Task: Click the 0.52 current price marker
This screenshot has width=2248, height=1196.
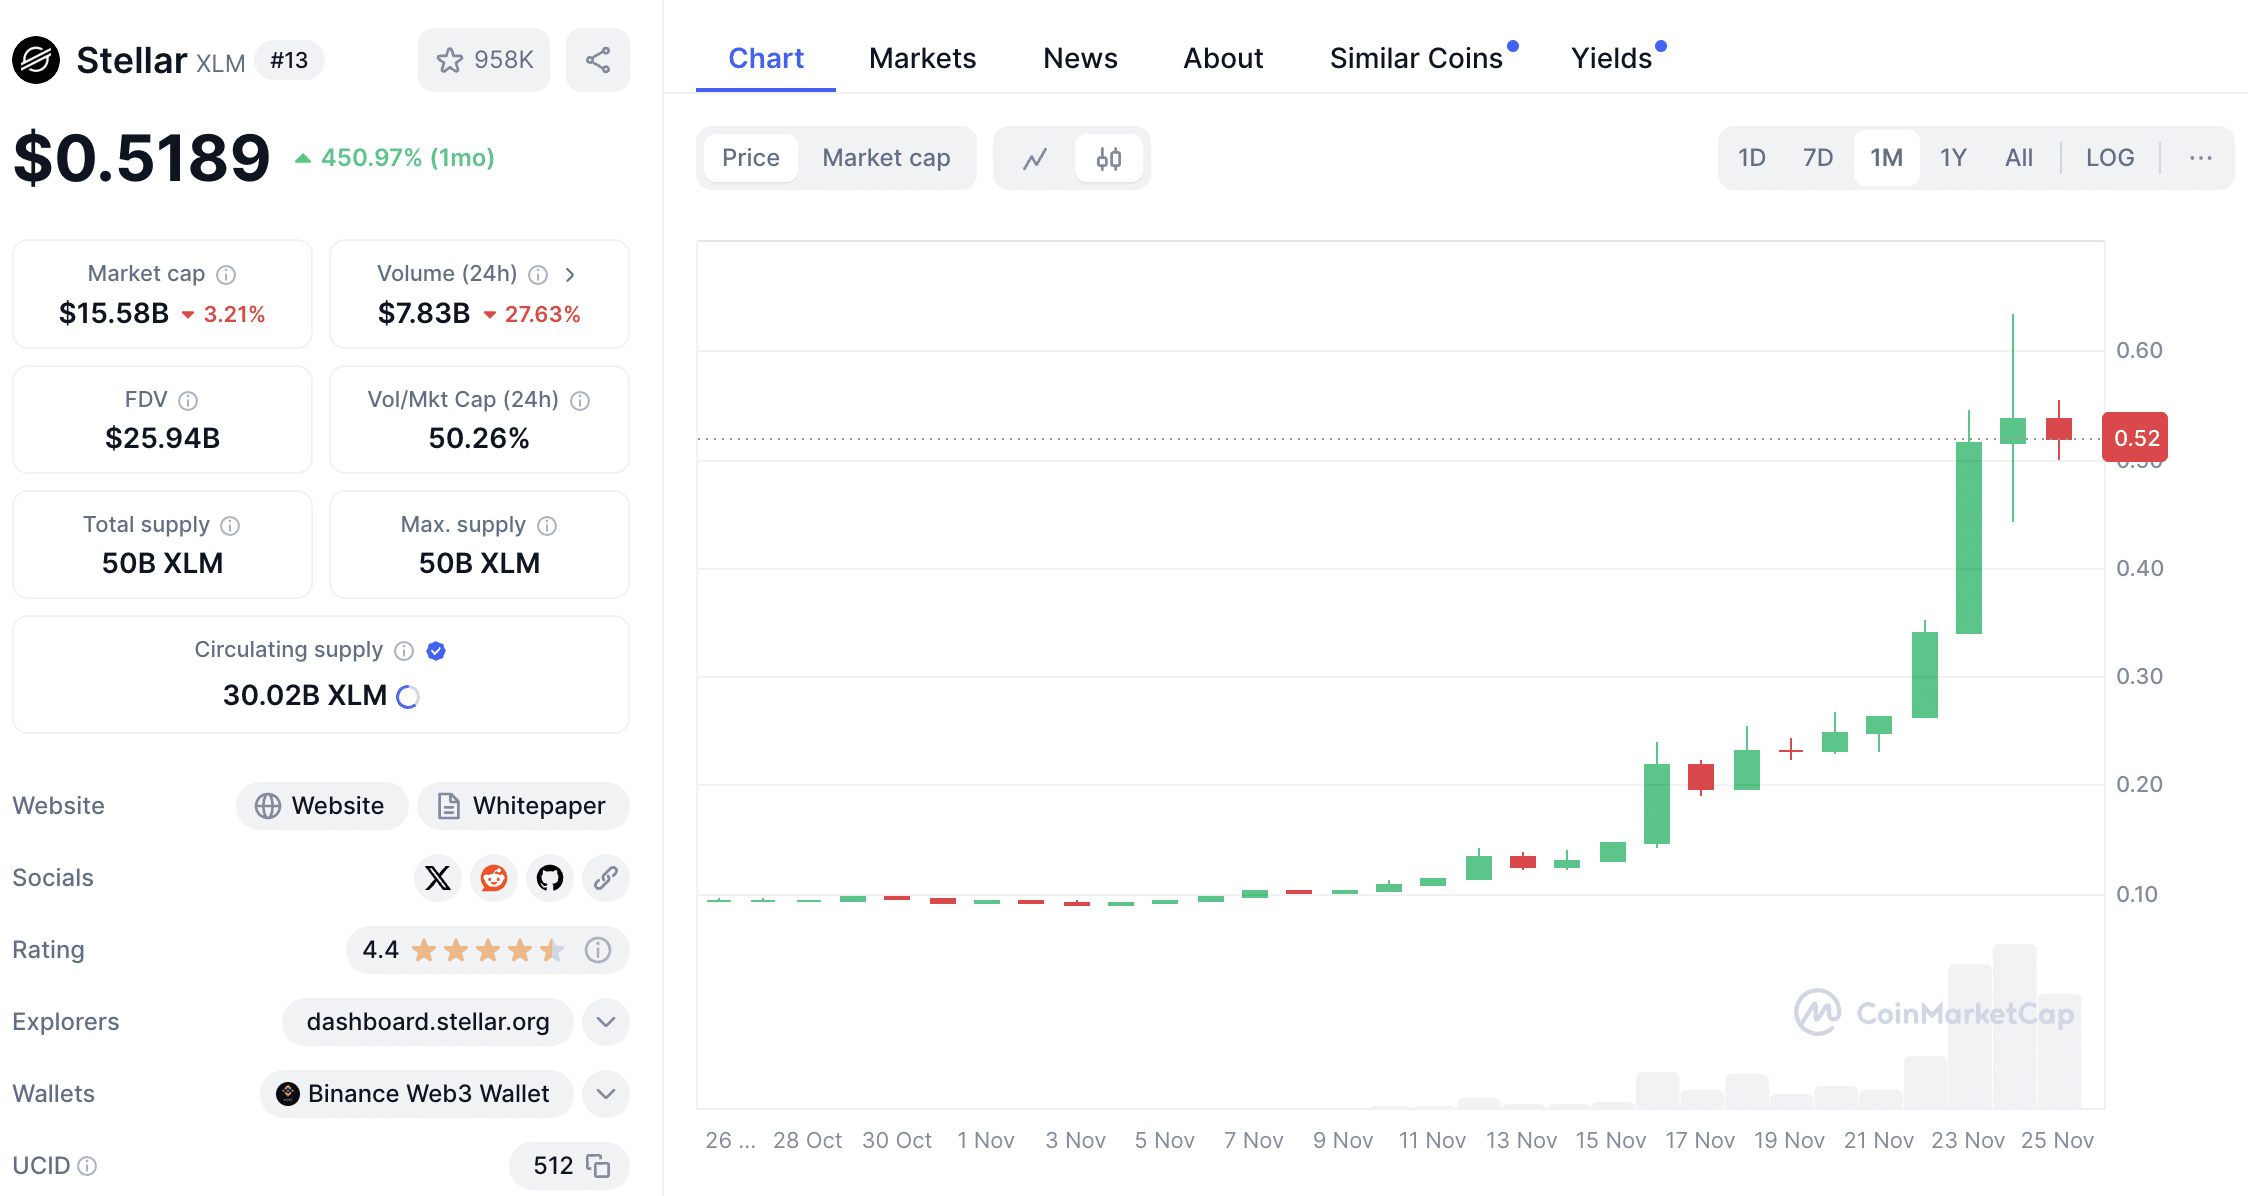Action: (x=2135, y=437)
